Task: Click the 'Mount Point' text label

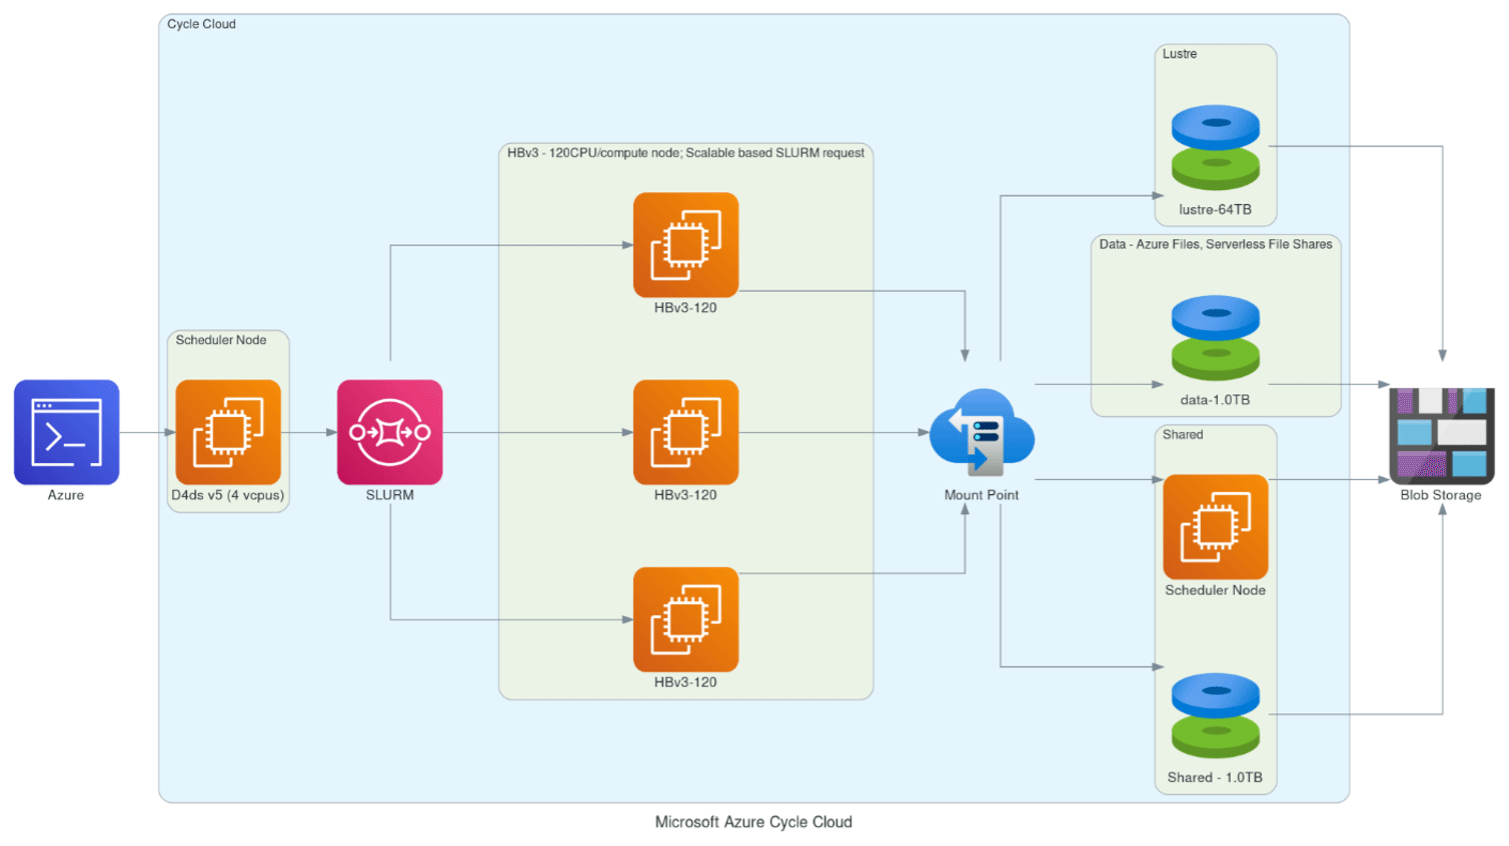Action: point(981,495)
